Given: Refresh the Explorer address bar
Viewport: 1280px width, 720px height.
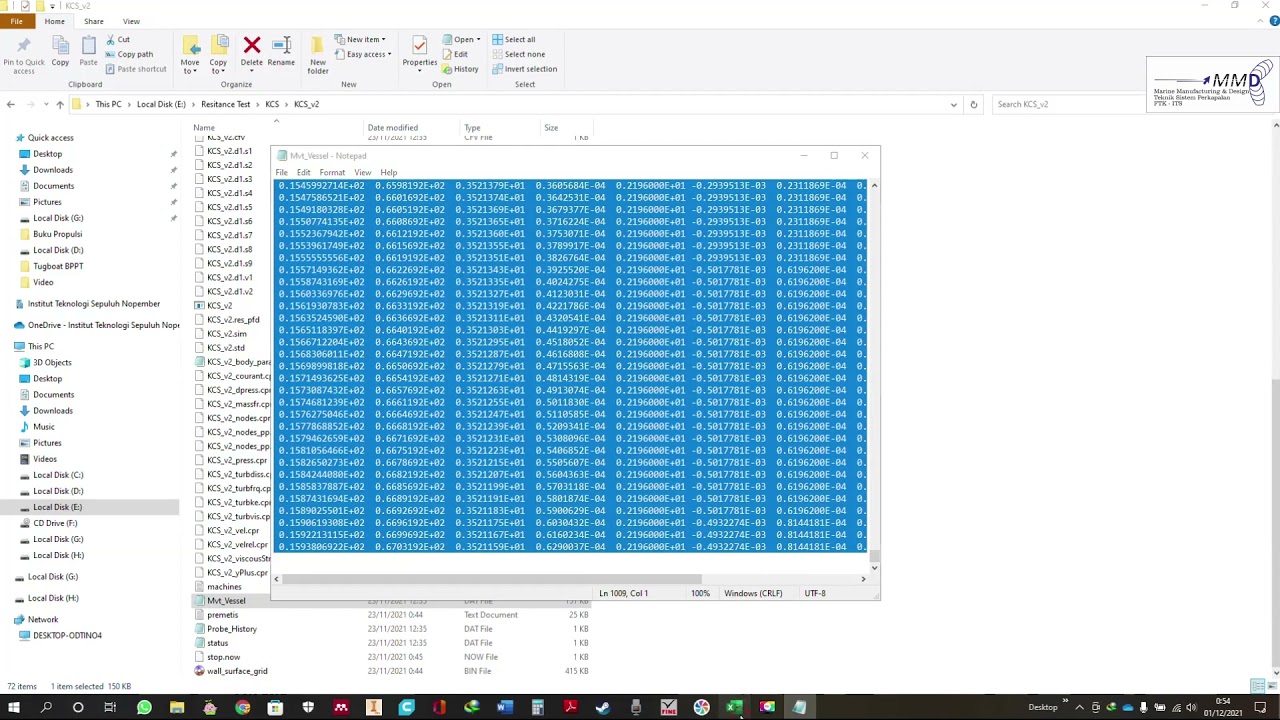Looking at the screenshot, I should click(973, 104).
